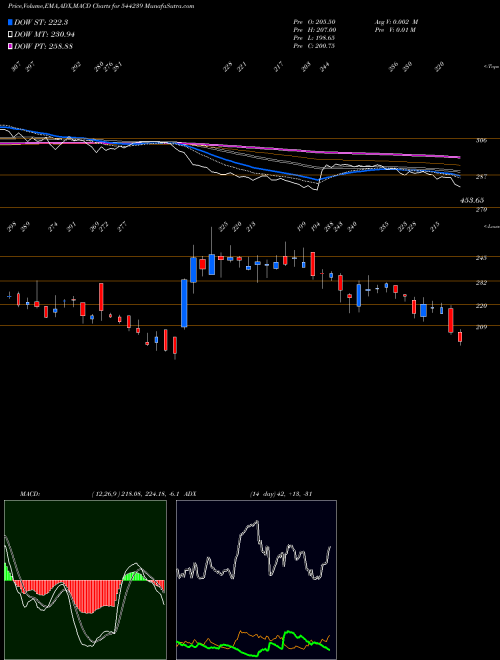This screenshot has height=660, width=500.
Task: Click the chart title mentioning MunafaSutra.com
Action: pyautogui.click(x=101, y=6)
